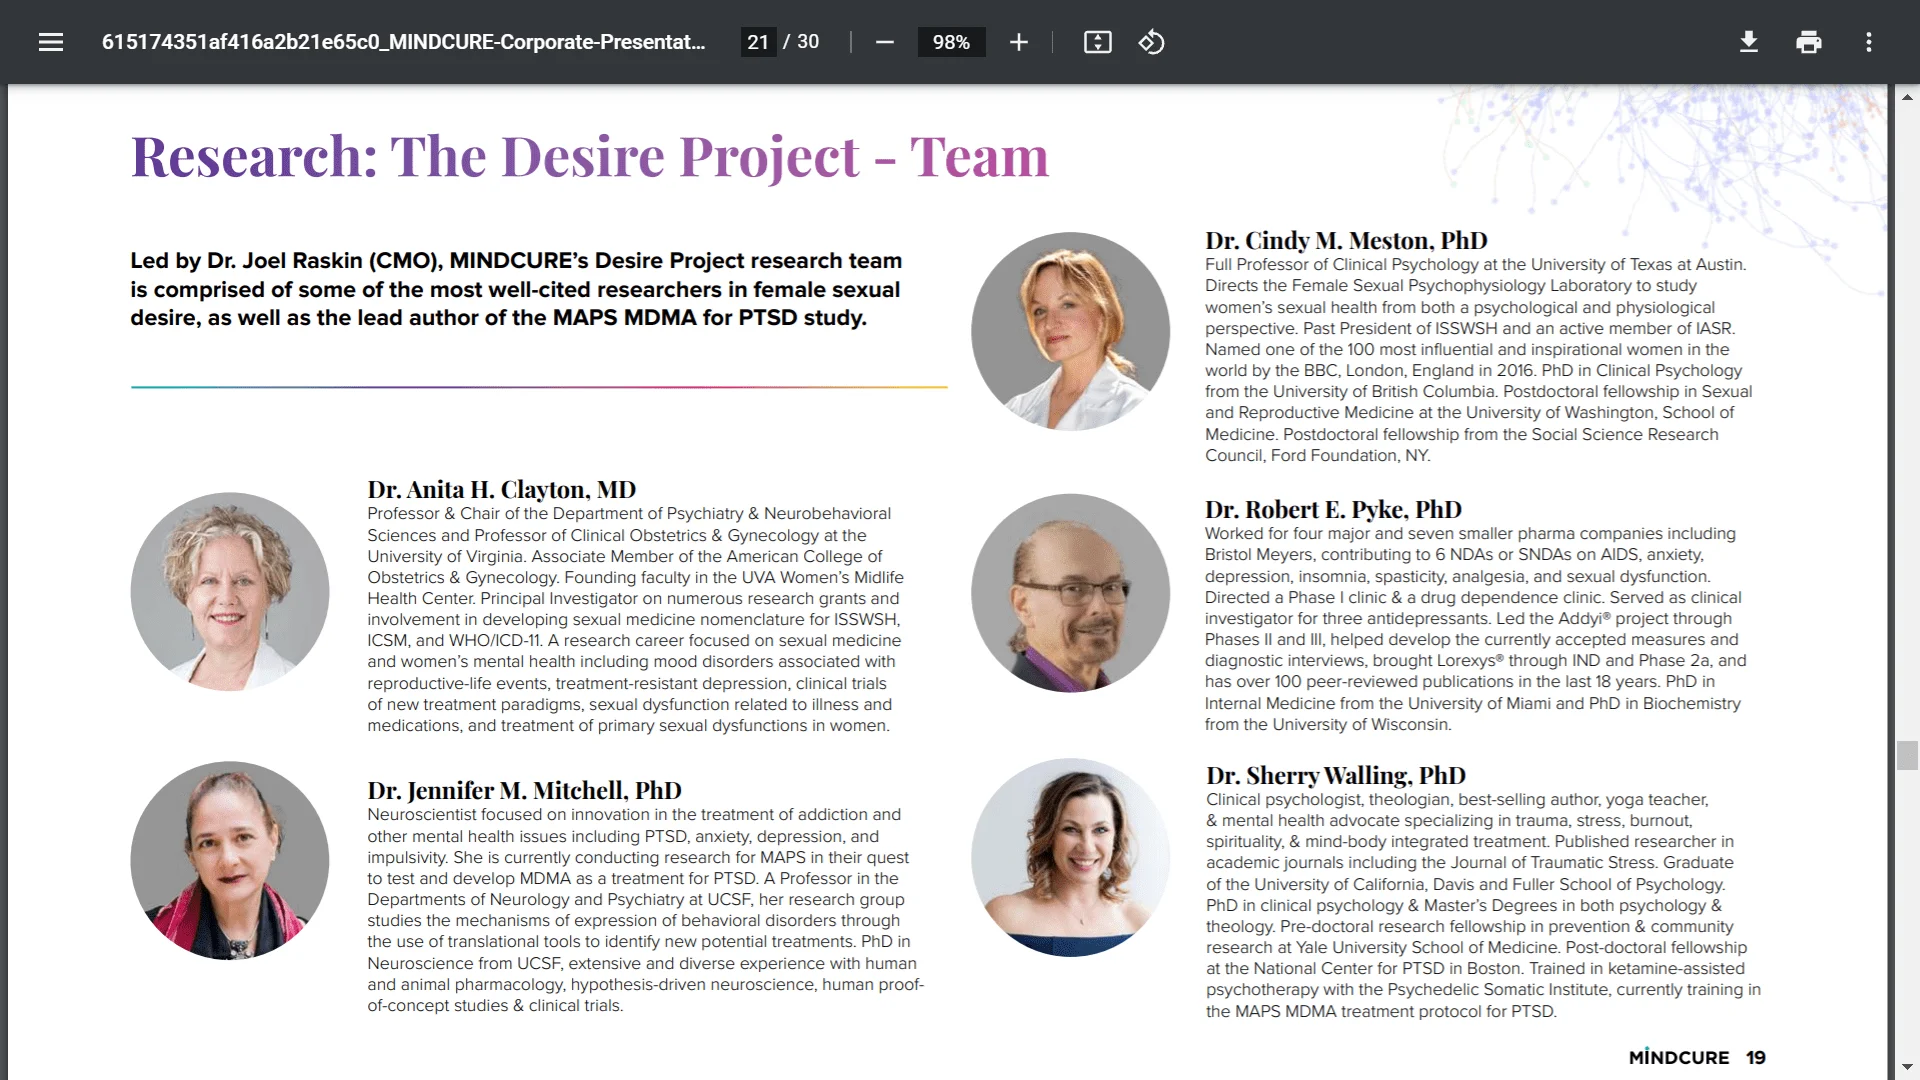This screenshot has height=1080, width=1920.
Task: Click "Neuroscientist focused on innovation" line
Action: tap(634, 815)
